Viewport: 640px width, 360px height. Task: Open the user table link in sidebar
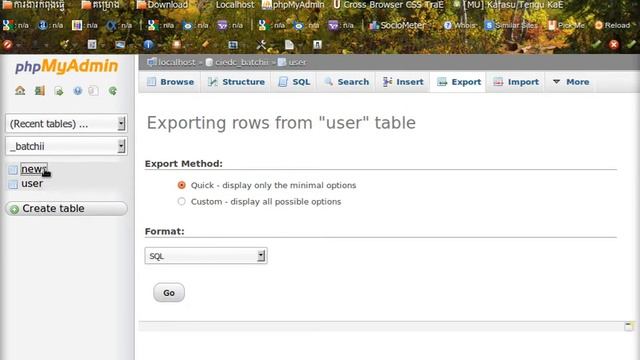32,184
